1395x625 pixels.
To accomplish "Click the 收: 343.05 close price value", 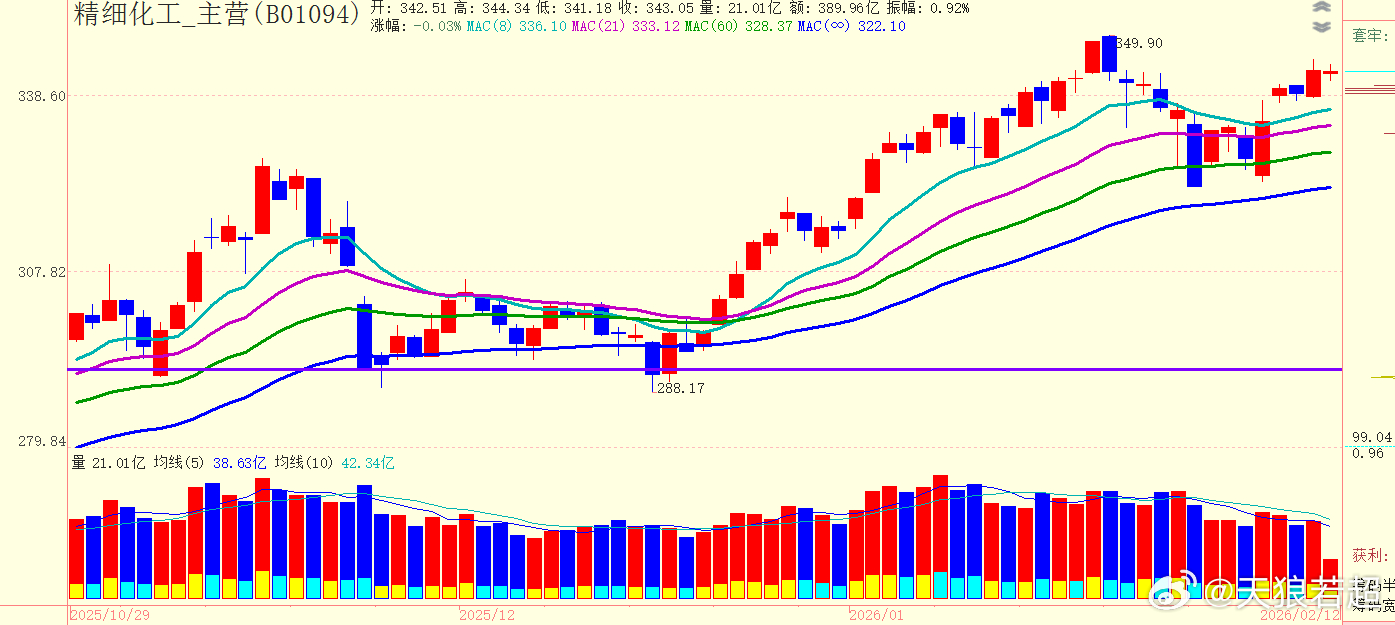I will pyautogui.click(x=656, y=8).
